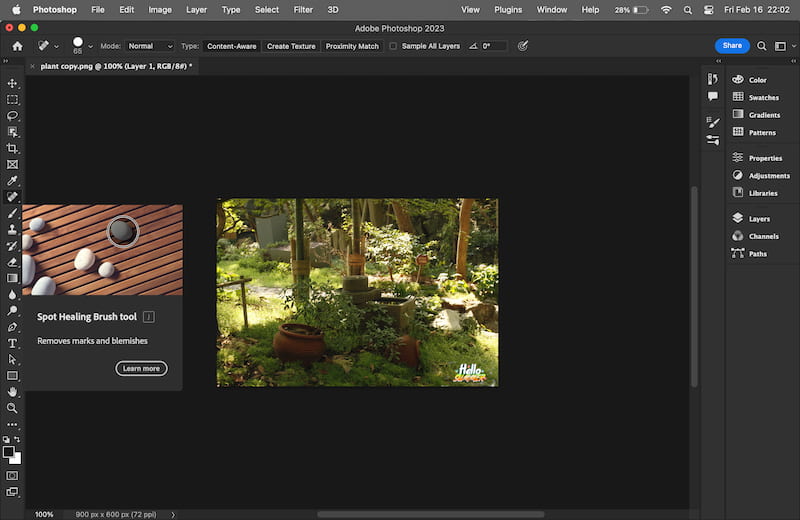The image size is (800, 520).
Task: Click Learn more in tooltip
Action: coord(141,368)
